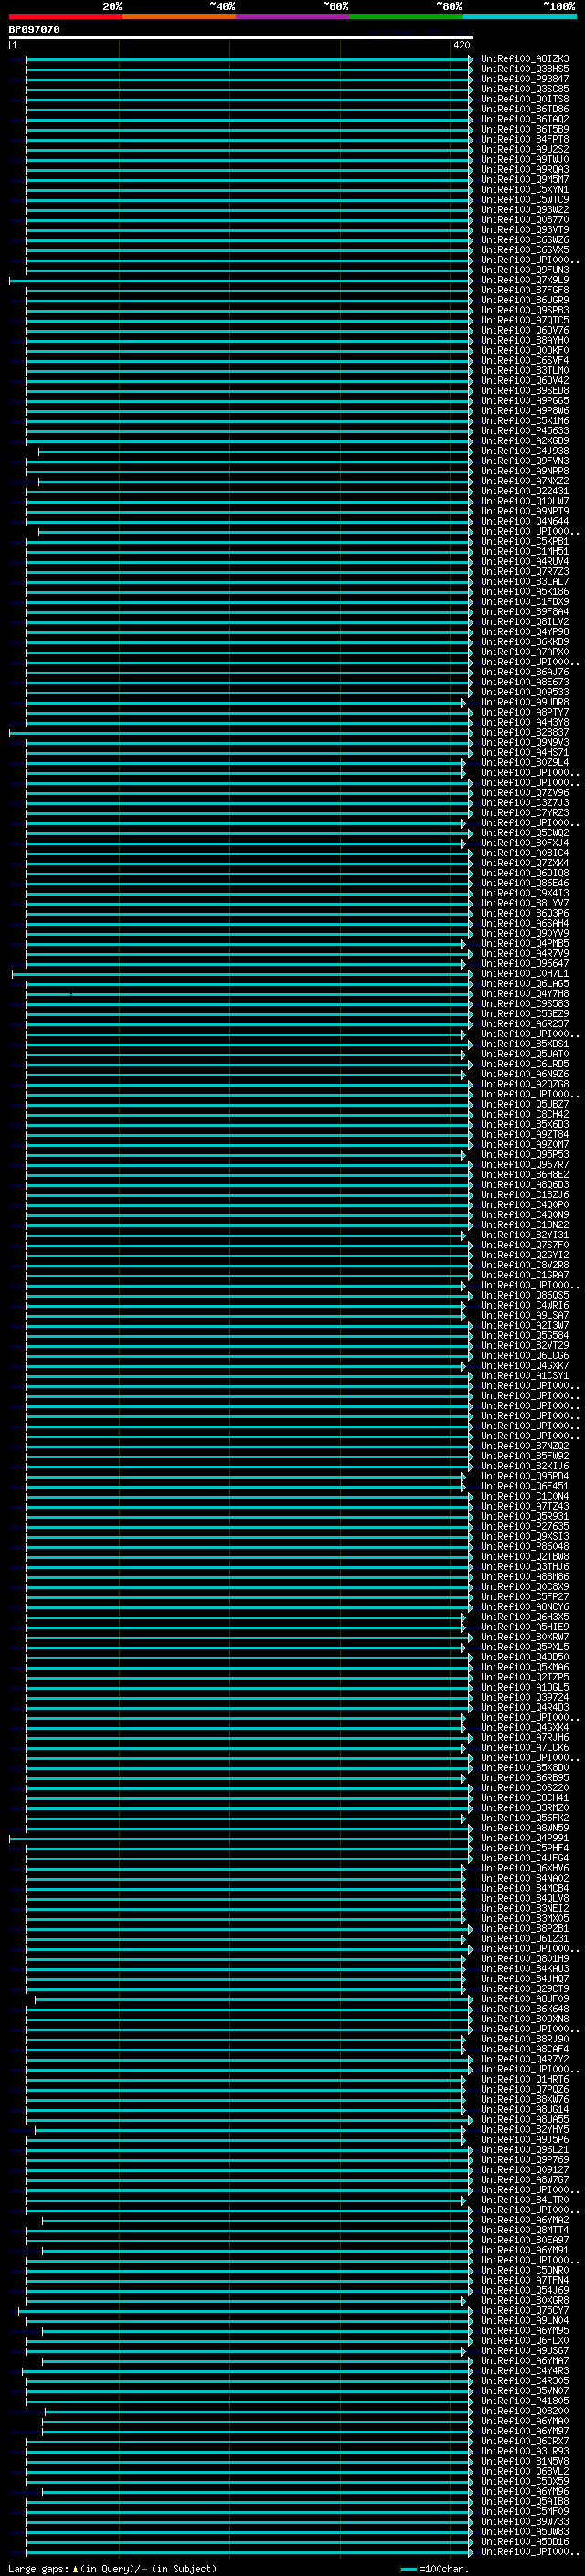Select the UniRef100_B6TD86 label
Screen dimensions: 585x2576
tap(525, 109)
